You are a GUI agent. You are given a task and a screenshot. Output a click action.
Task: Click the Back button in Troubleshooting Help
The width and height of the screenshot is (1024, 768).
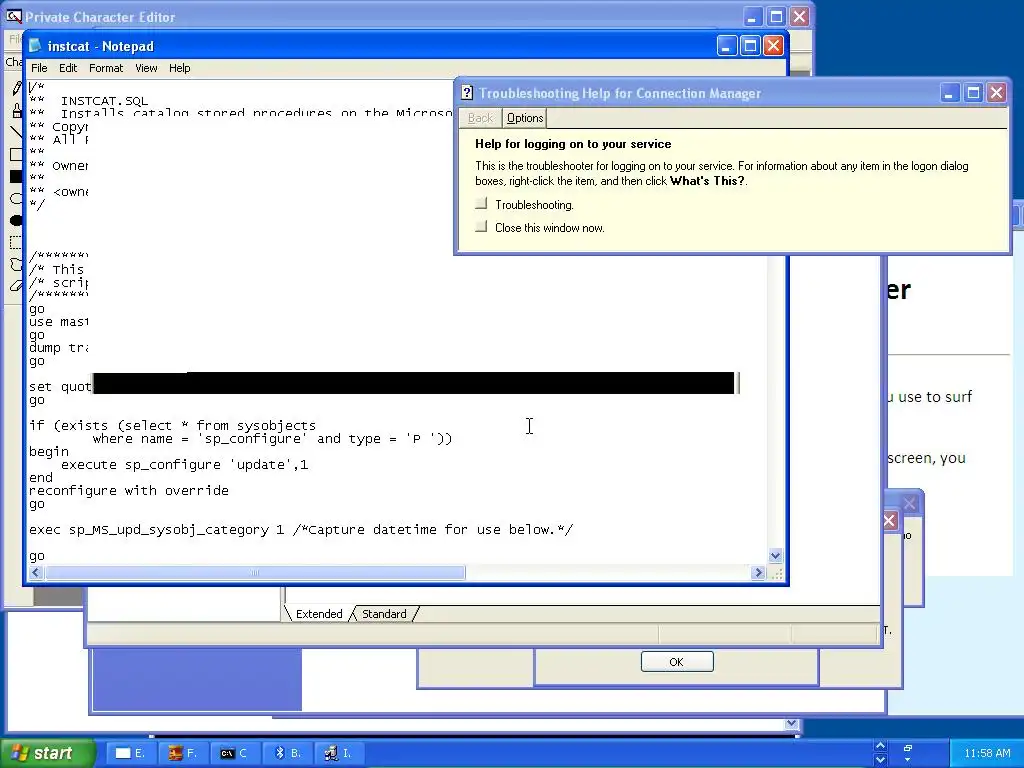point(480,118)
